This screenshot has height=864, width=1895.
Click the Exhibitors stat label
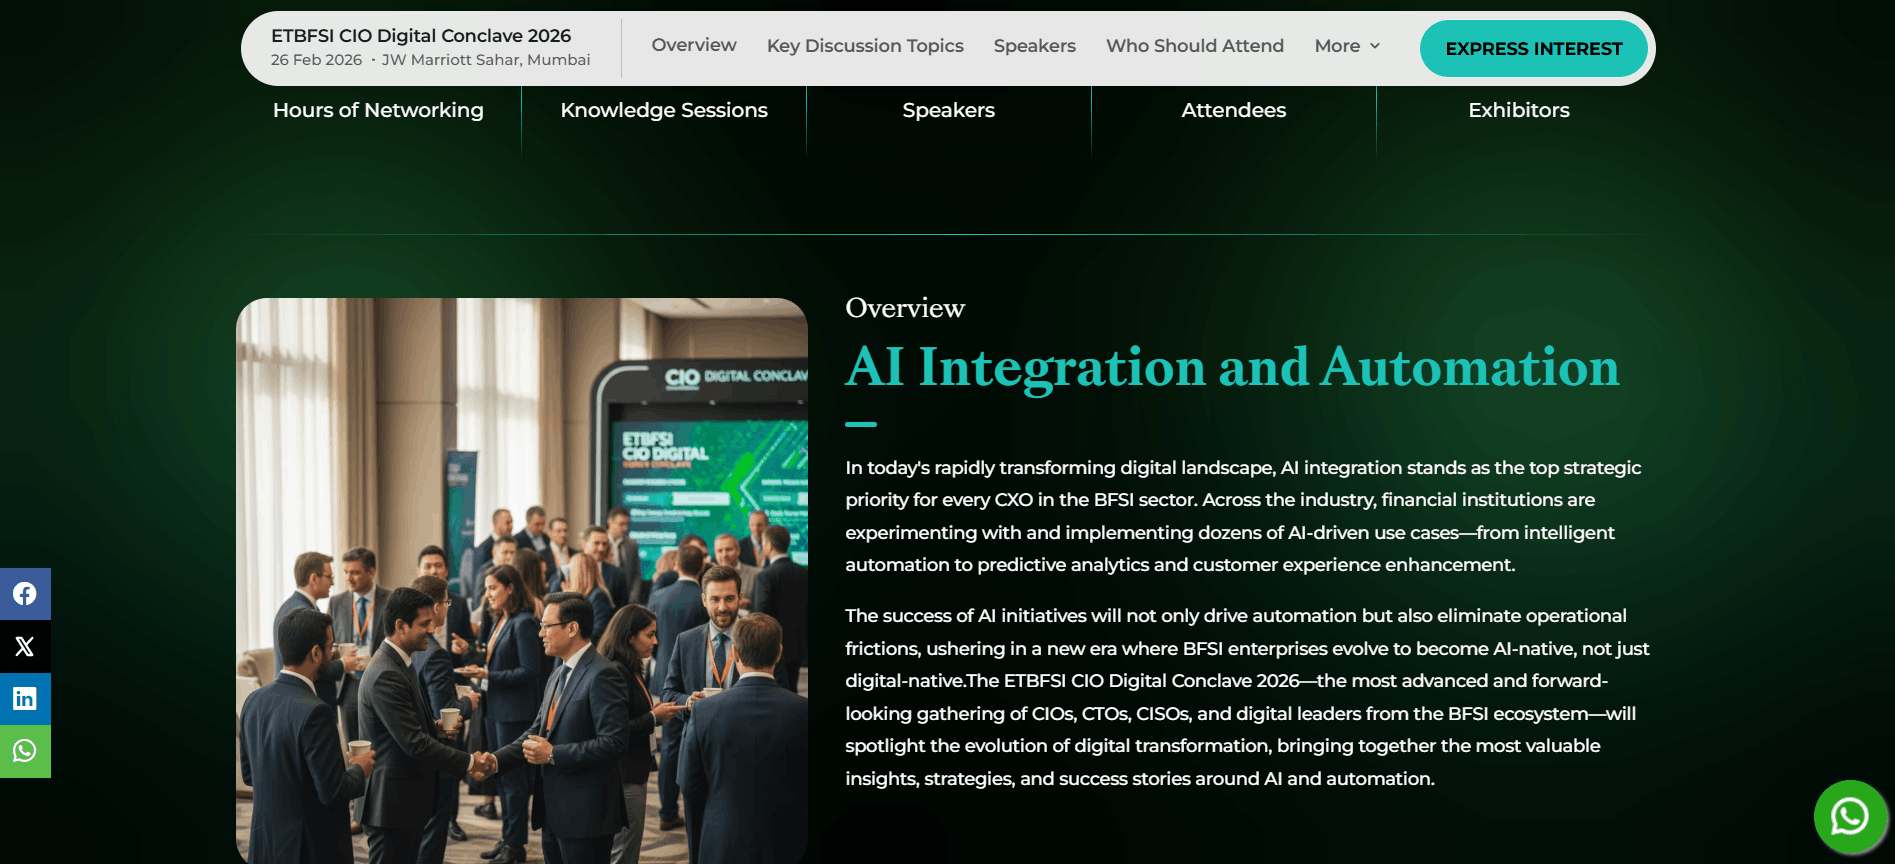[x=1518, y=110]
